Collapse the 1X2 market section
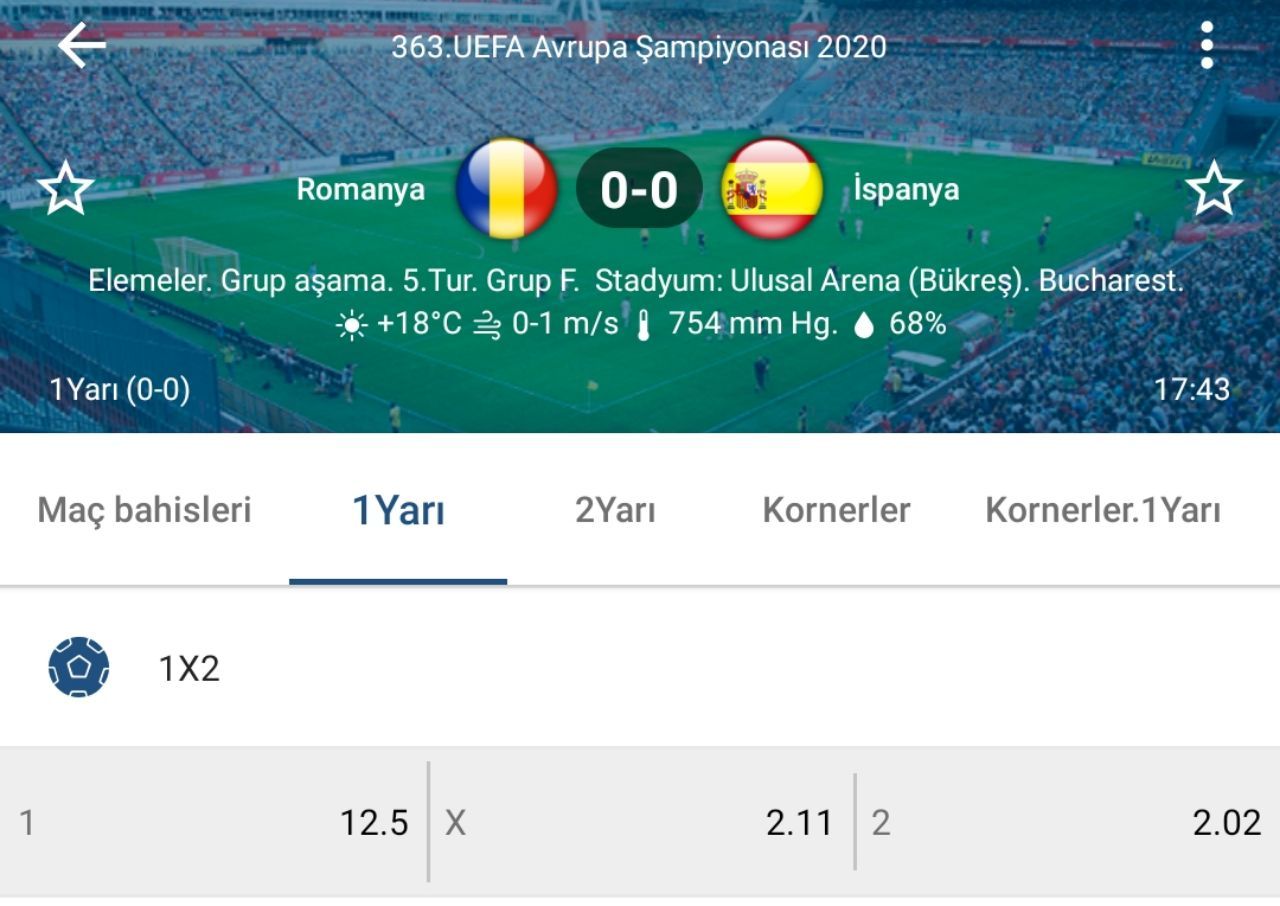The width and height of the screenshot is (1280, 906). 640,668
